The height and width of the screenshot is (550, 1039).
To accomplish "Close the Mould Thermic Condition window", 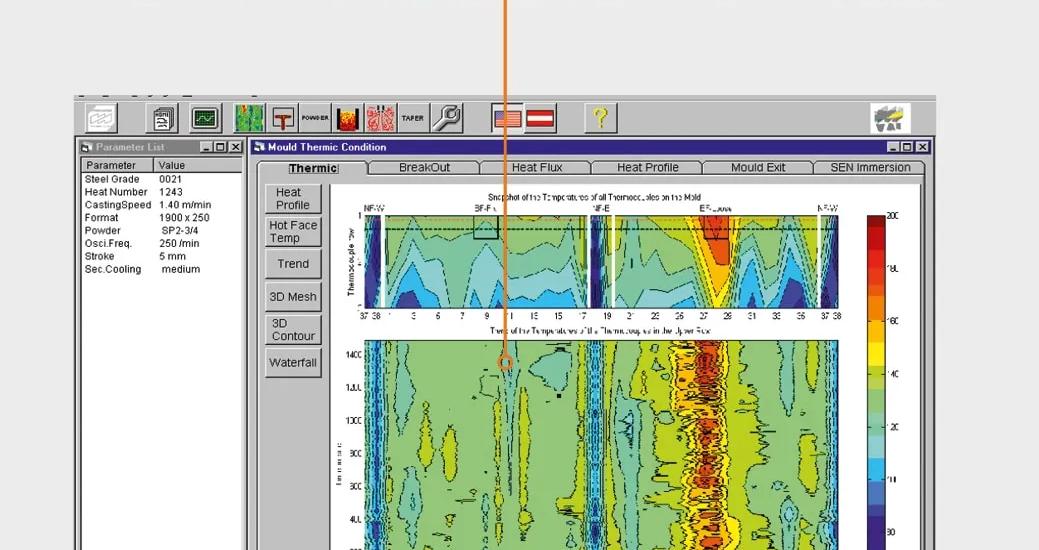I will [922, 147].
